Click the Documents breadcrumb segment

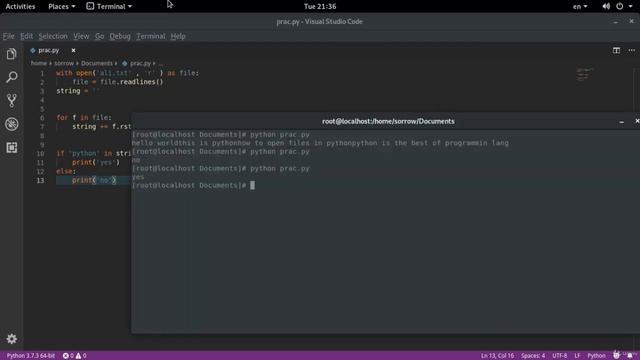pyautogui.click(x=97, y=63)
